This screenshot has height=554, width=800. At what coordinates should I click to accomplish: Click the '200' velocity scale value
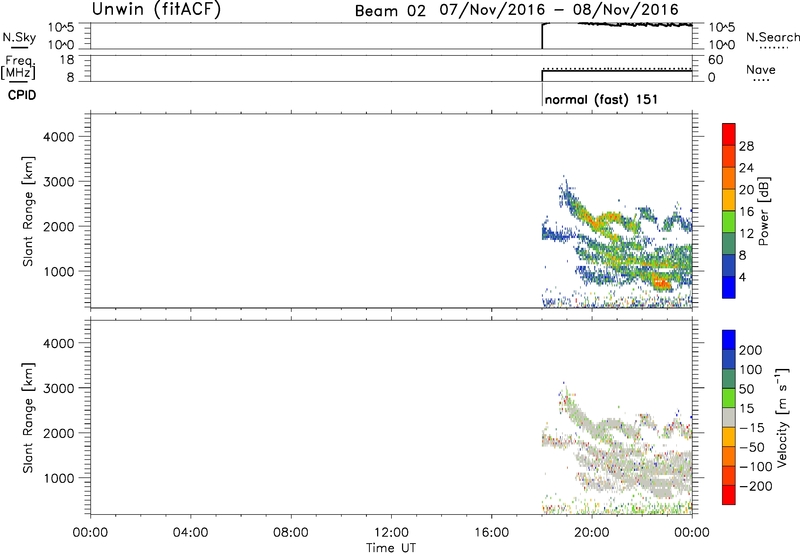coord(750,350)
